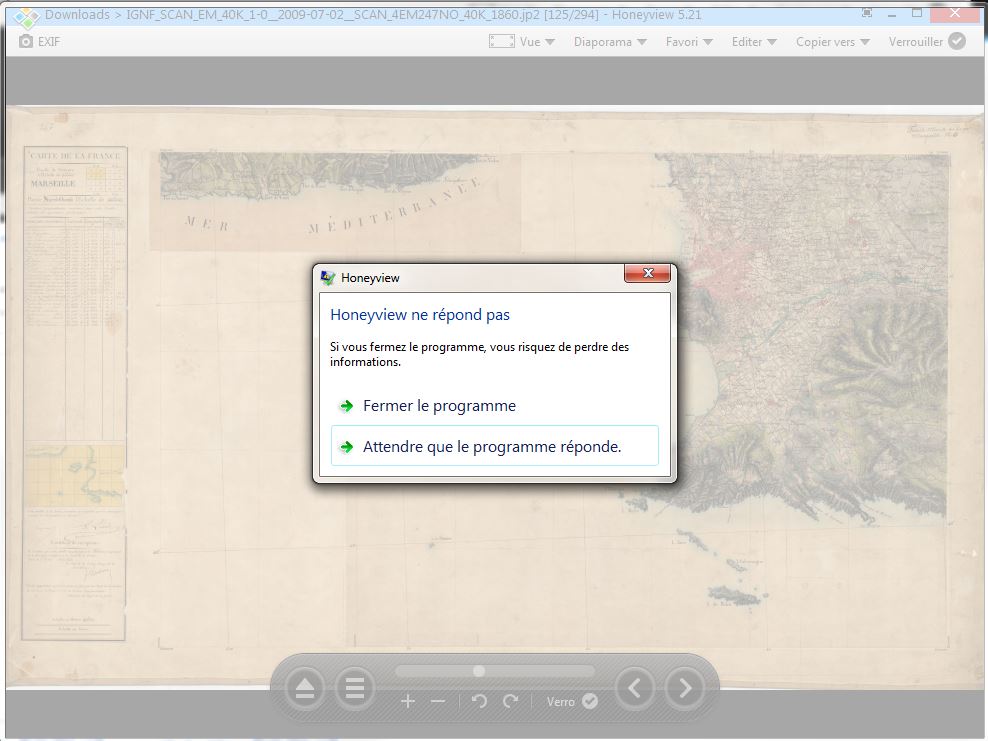
Task: Open the Copier vers dropdown
Action: [x=832, y=42]
